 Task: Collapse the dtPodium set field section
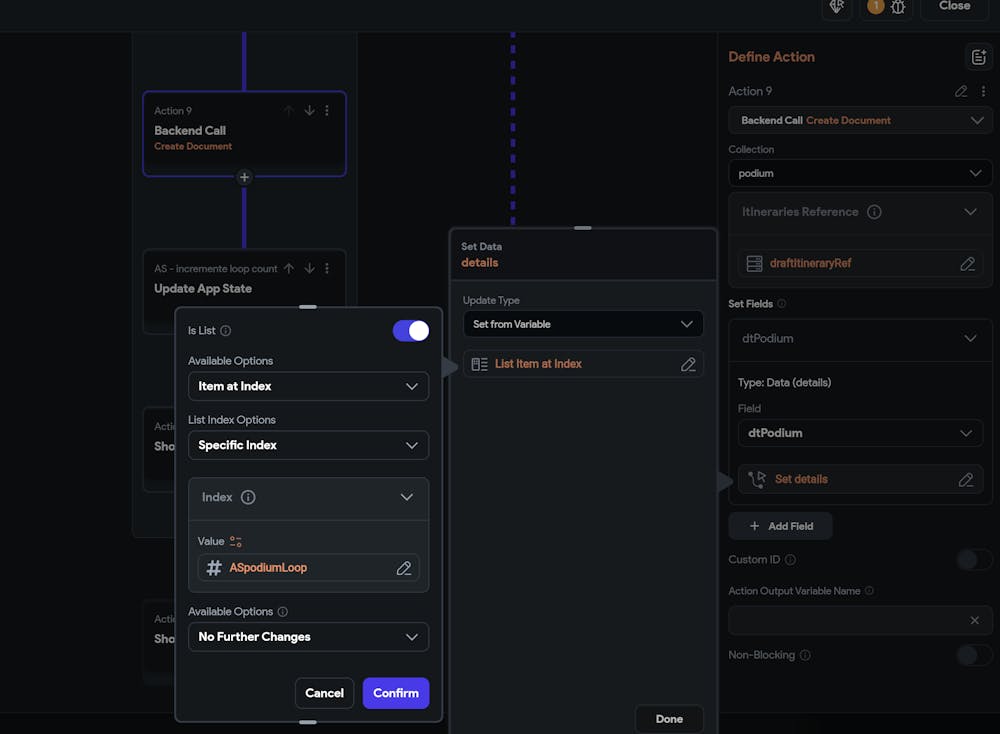point(970,339)
